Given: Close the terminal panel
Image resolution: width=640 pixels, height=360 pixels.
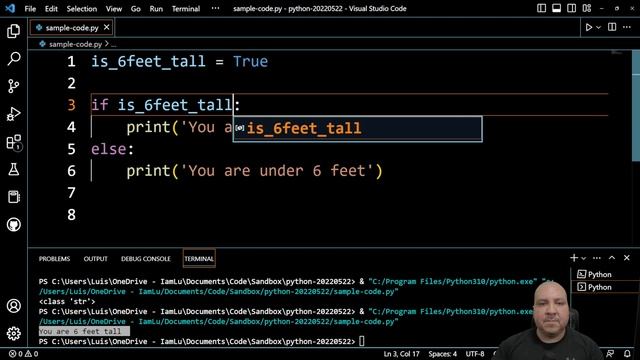Looking at the screenshot, I should (627, 258).
